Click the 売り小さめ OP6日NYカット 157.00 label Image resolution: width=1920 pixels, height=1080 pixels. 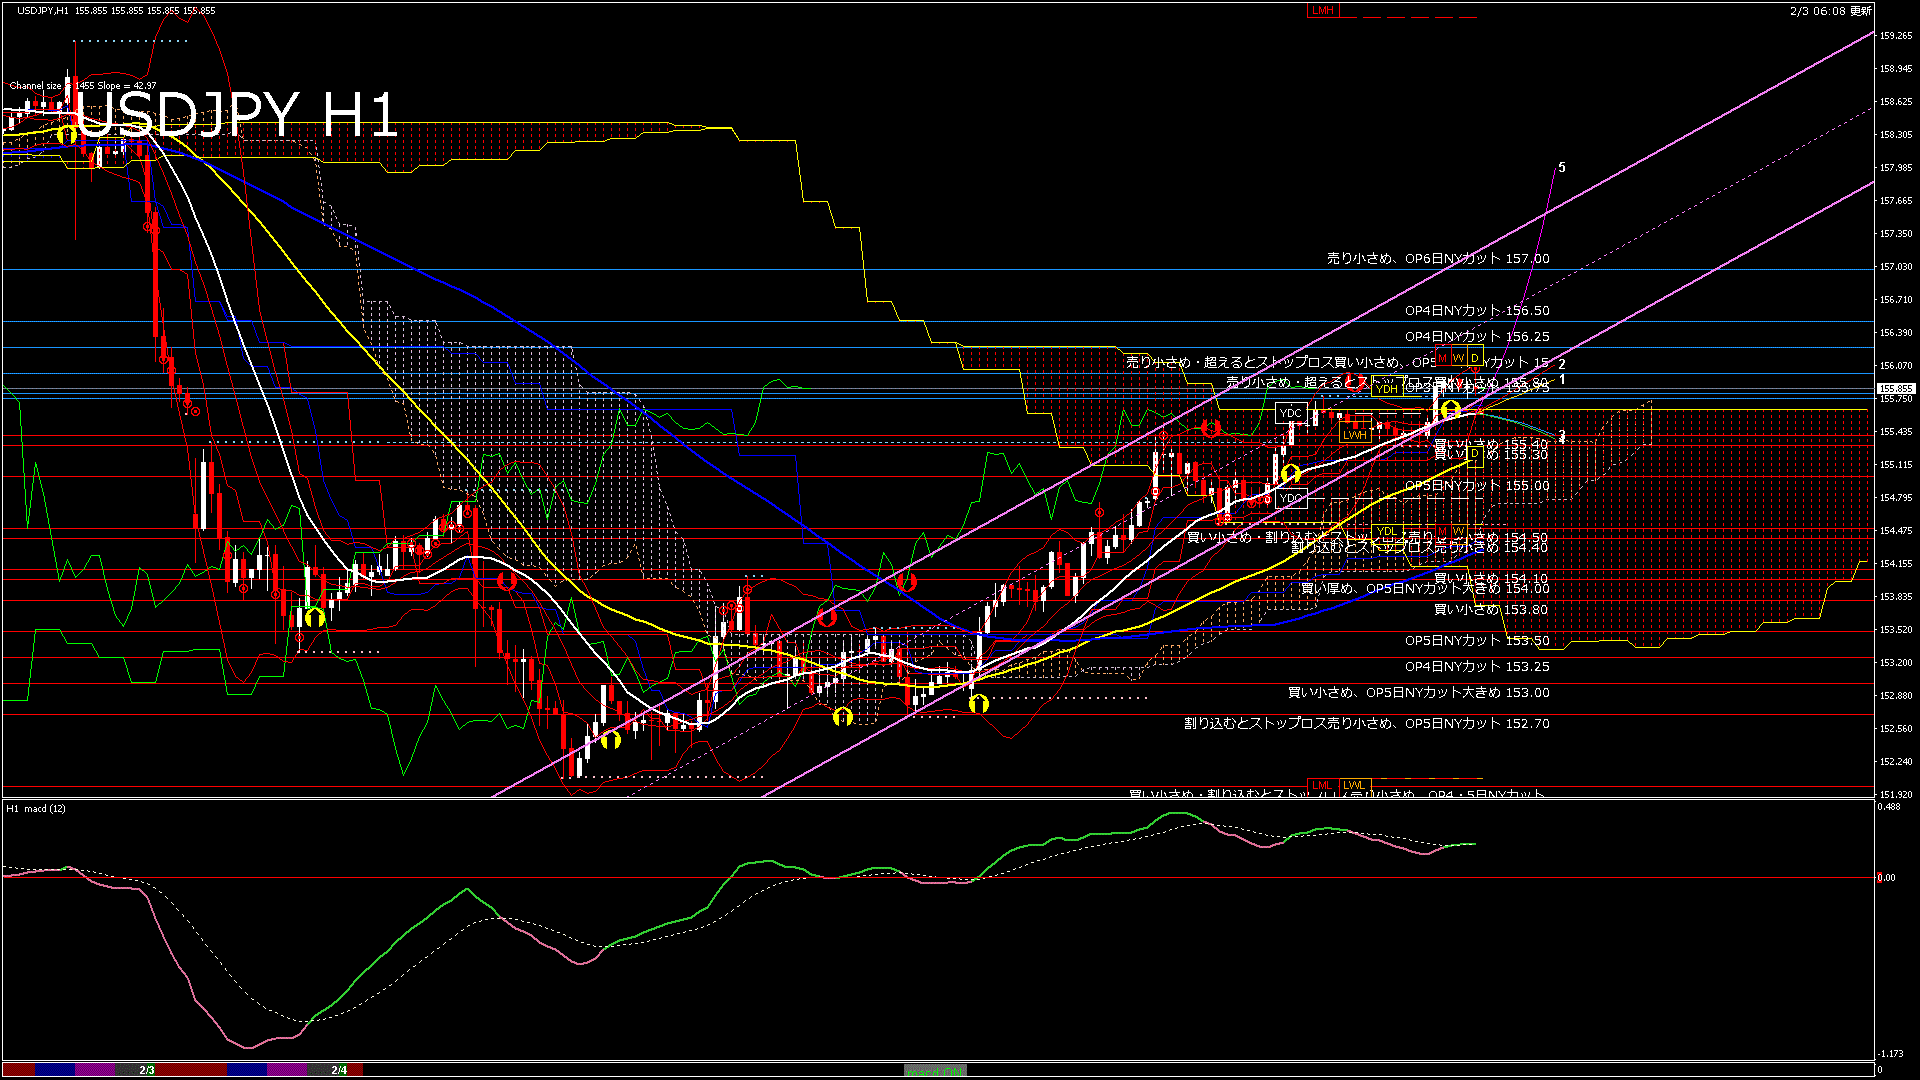click(1437, 258)
